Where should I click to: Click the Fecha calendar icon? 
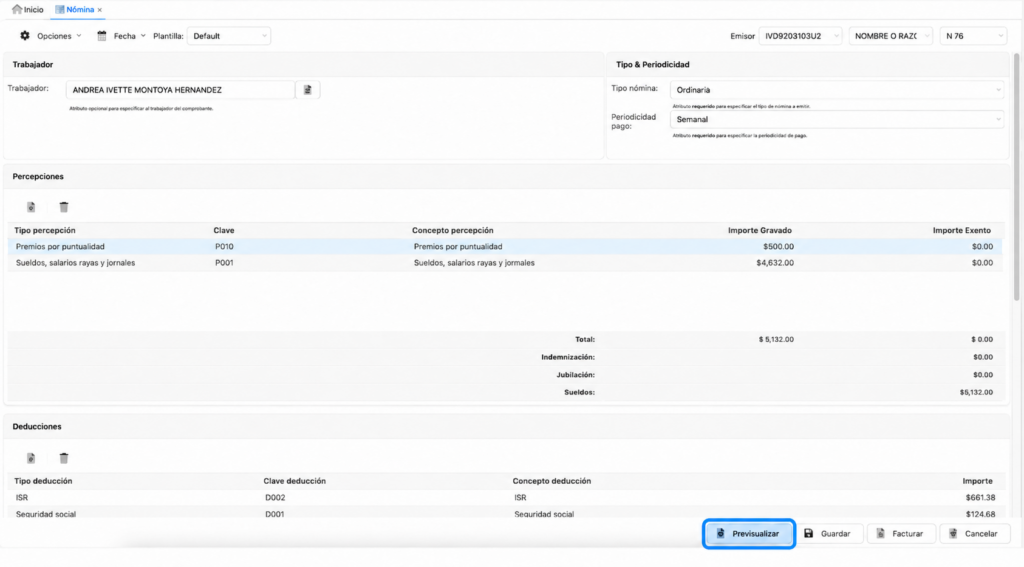[102, 36]
